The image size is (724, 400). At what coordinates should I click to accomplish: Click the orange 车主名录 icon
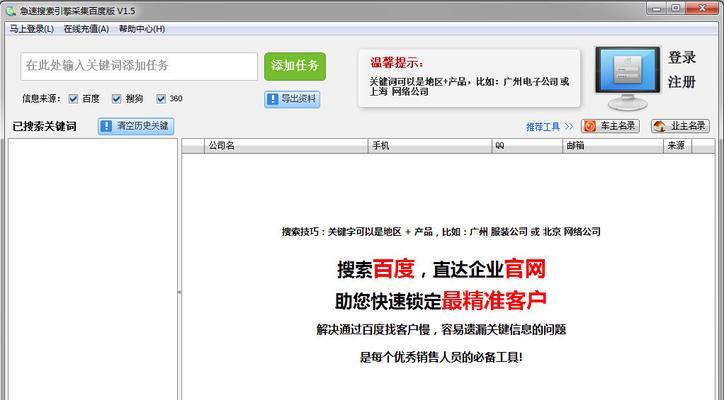coord(590,126)
